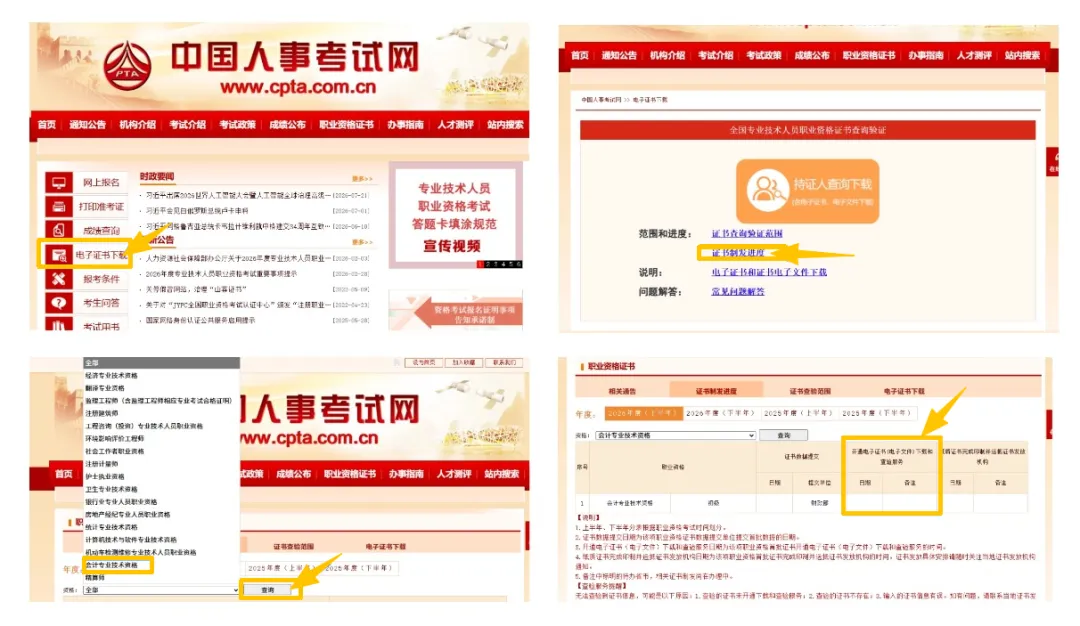Click the 打印准考证 printer icon

pyautogui.click(x=59, y=207)
